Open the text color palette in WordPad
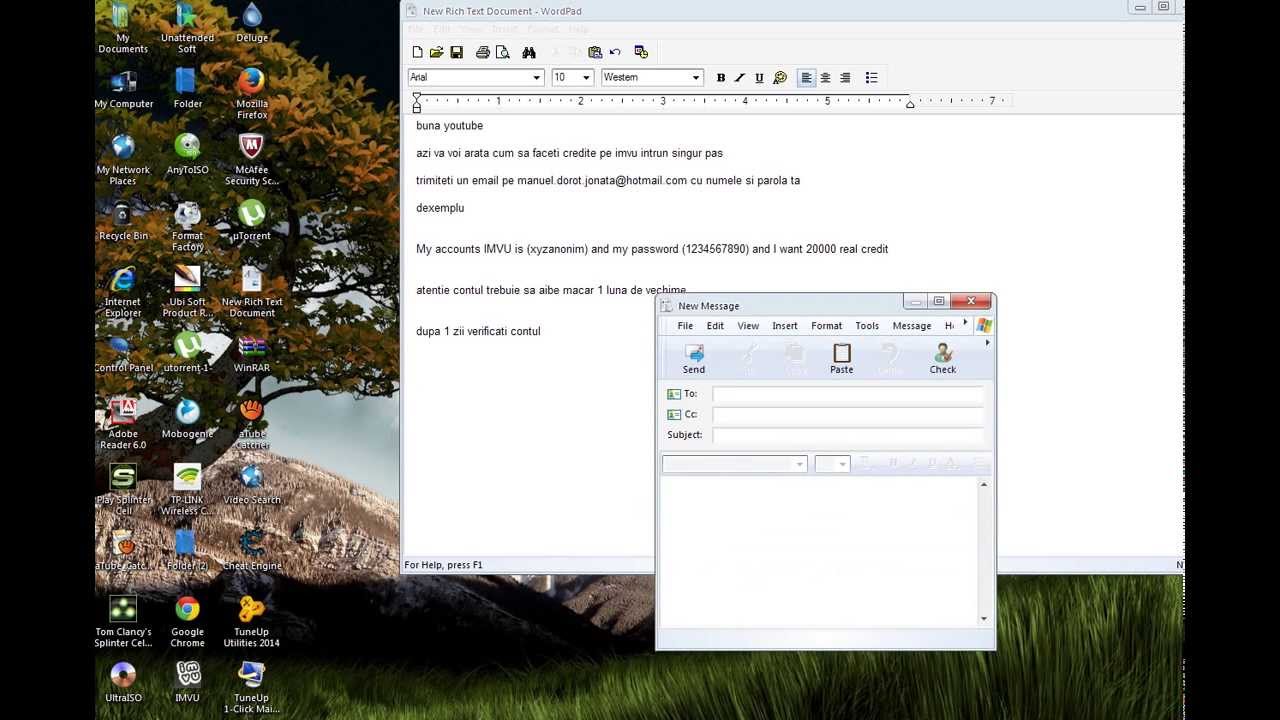This screenshot has height=720, width=1280. coord(780,78)
